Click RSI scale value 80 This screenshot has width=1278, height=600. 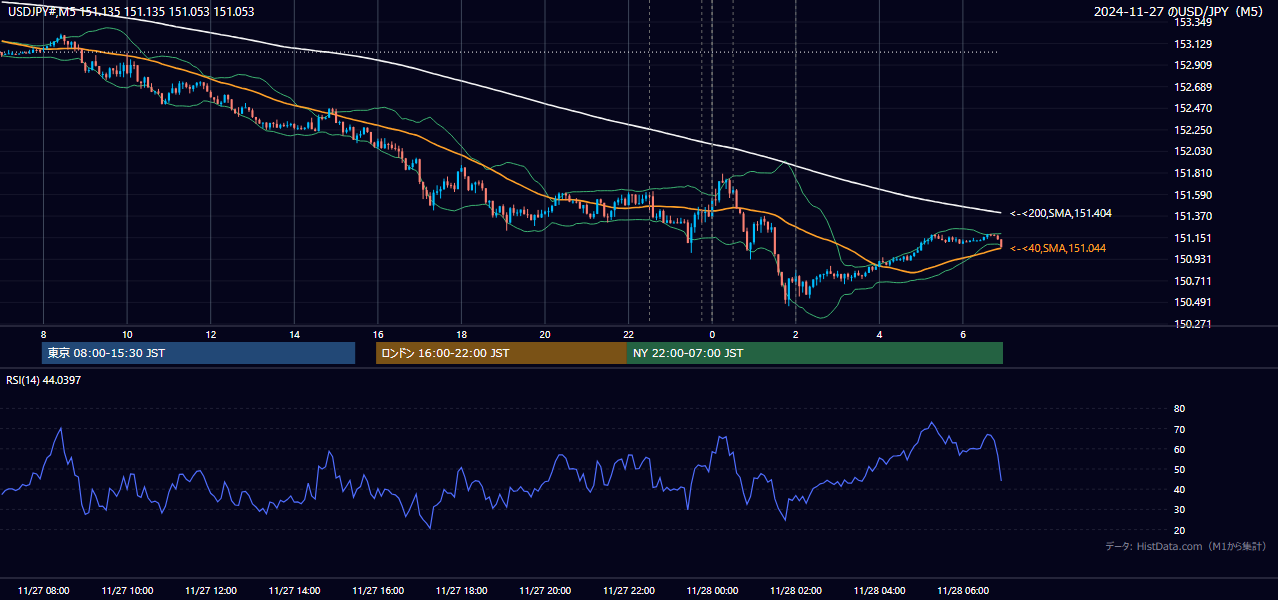[1179, 409]
